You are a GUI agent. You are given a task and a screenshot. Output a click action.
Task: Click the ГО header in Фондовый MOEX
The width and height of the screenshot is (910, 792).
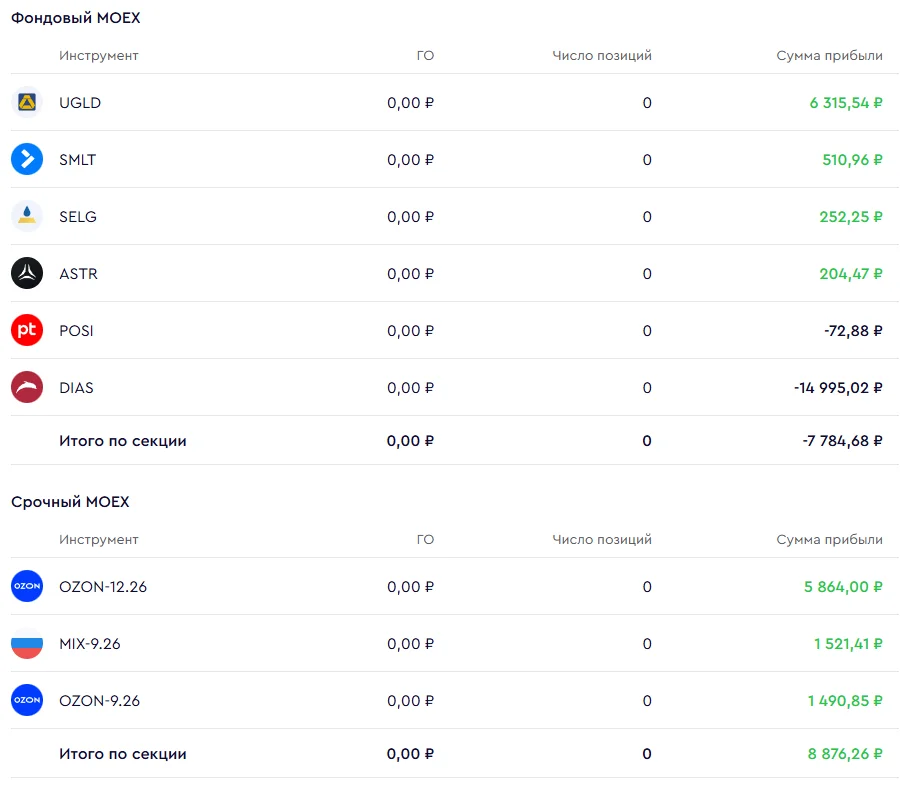[x=425, y=56]
